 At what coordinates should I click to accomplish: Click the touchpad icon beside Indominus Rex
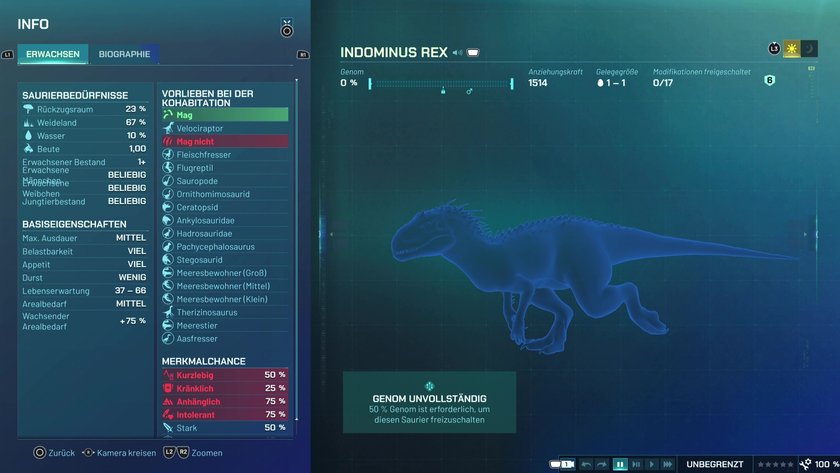click(x=473, y=52)
